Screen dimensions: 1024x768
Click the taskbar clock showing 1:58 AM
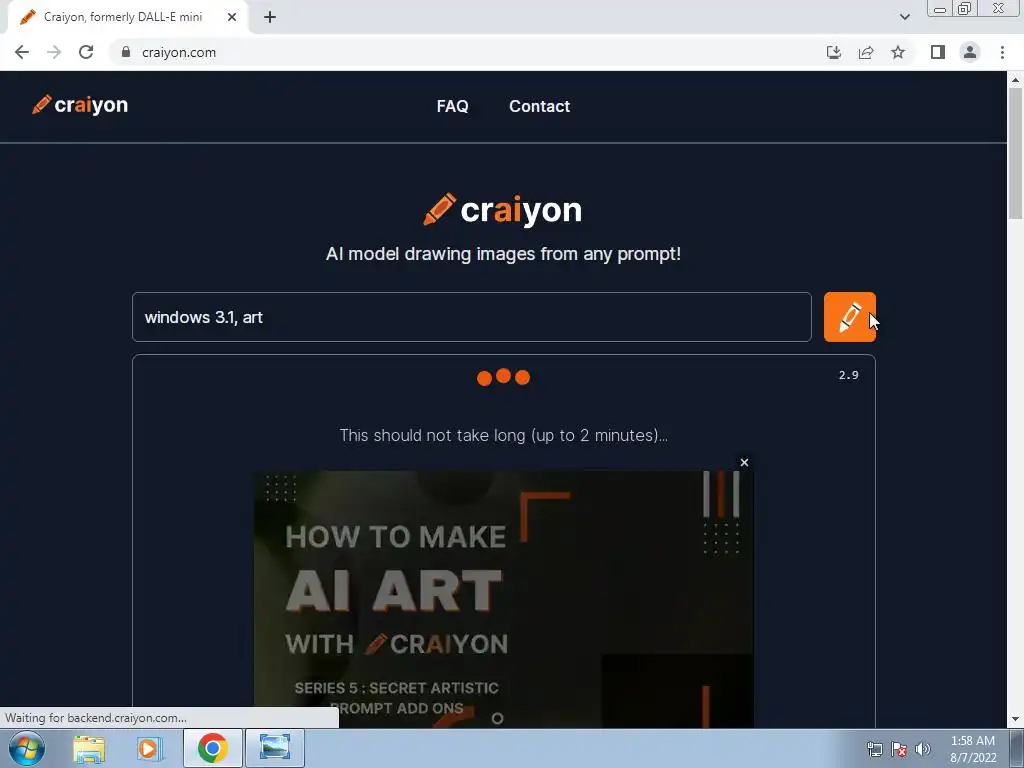(972, 749)
